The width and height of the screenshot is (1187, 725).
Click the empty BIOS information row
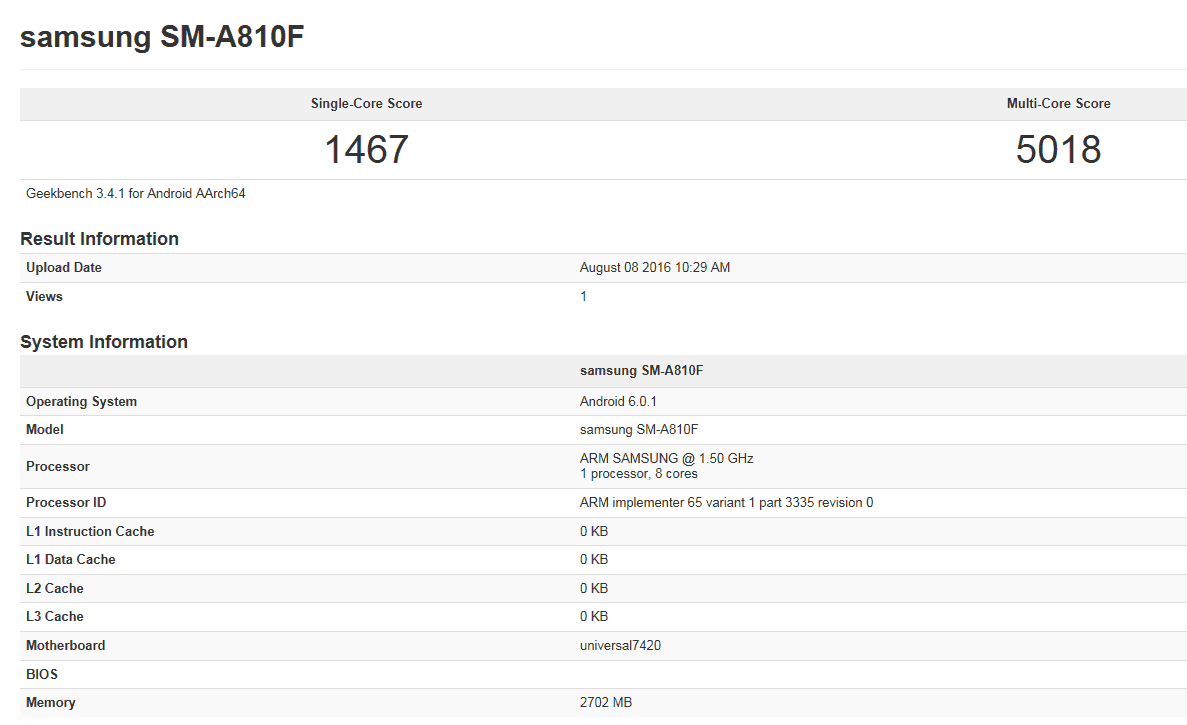click(593, 674)
